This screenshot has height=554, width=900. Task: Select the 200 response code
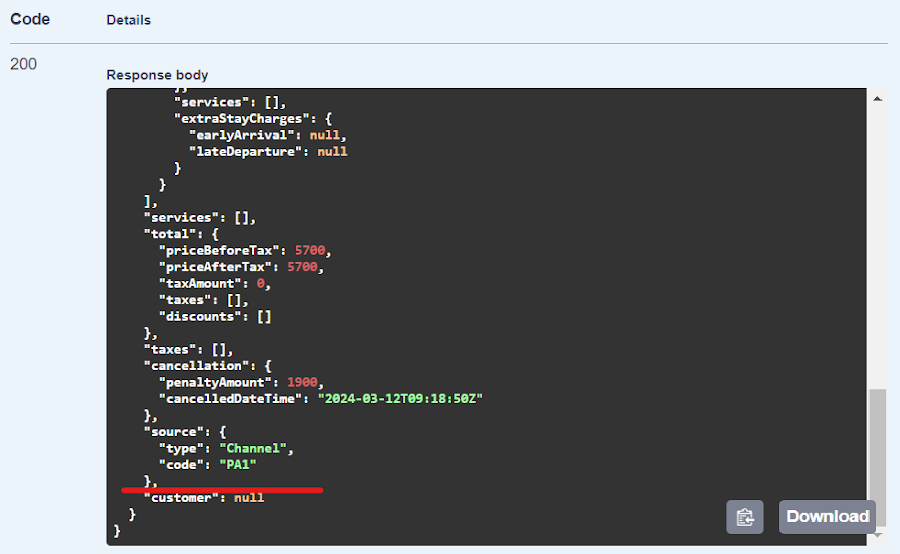click(x=24, y=64)
